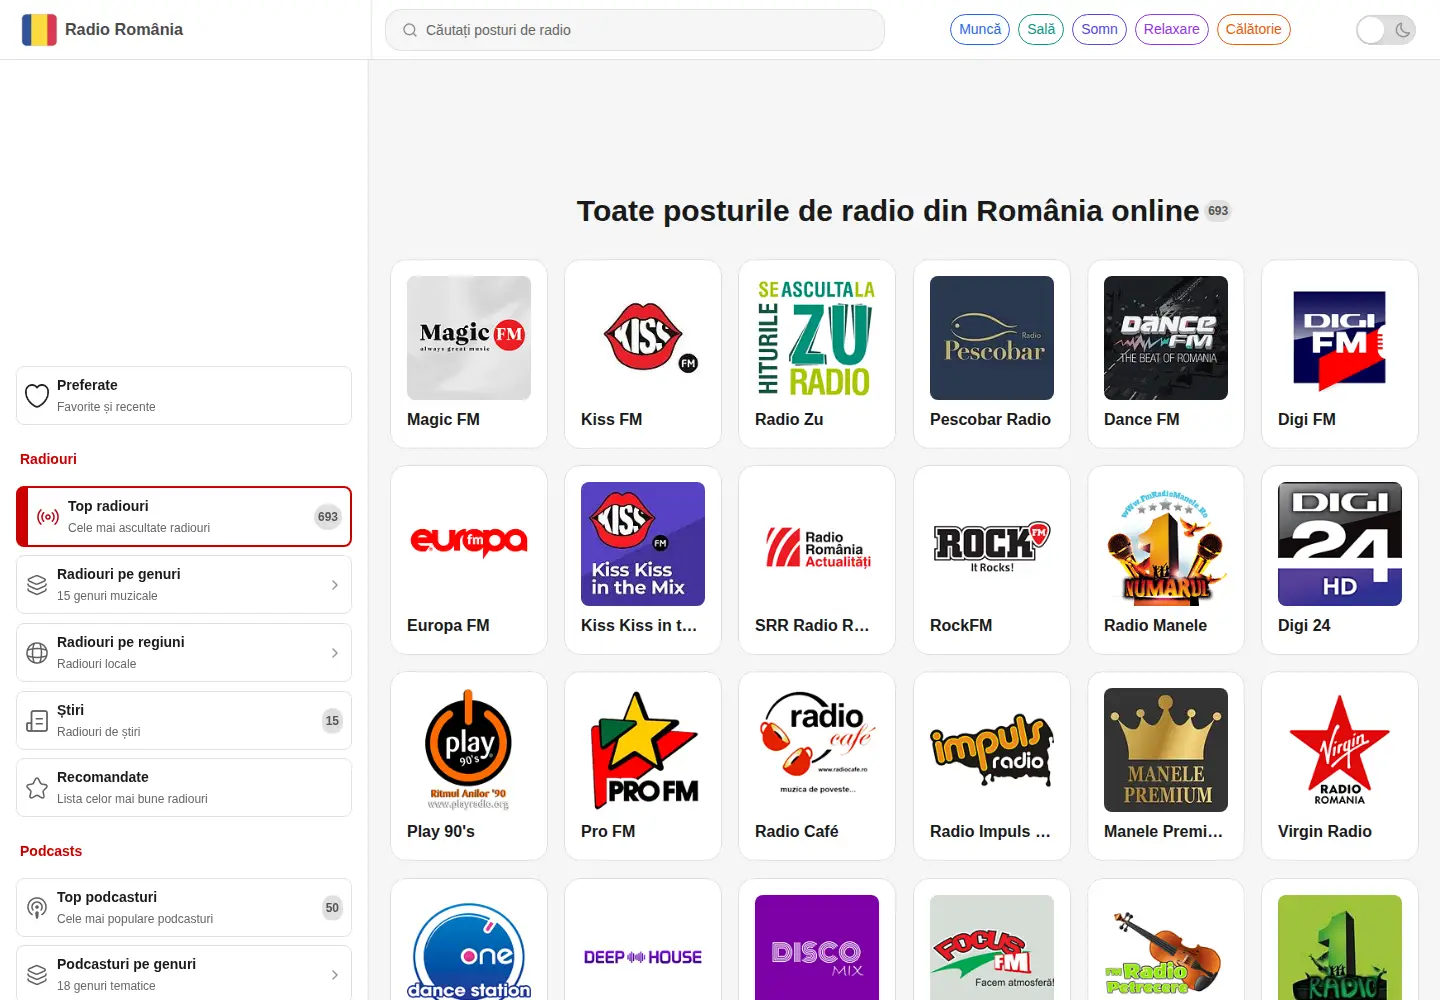1440x1000 pixels.
Task: Open the Magic FM station logo
Action: point(469,338)
